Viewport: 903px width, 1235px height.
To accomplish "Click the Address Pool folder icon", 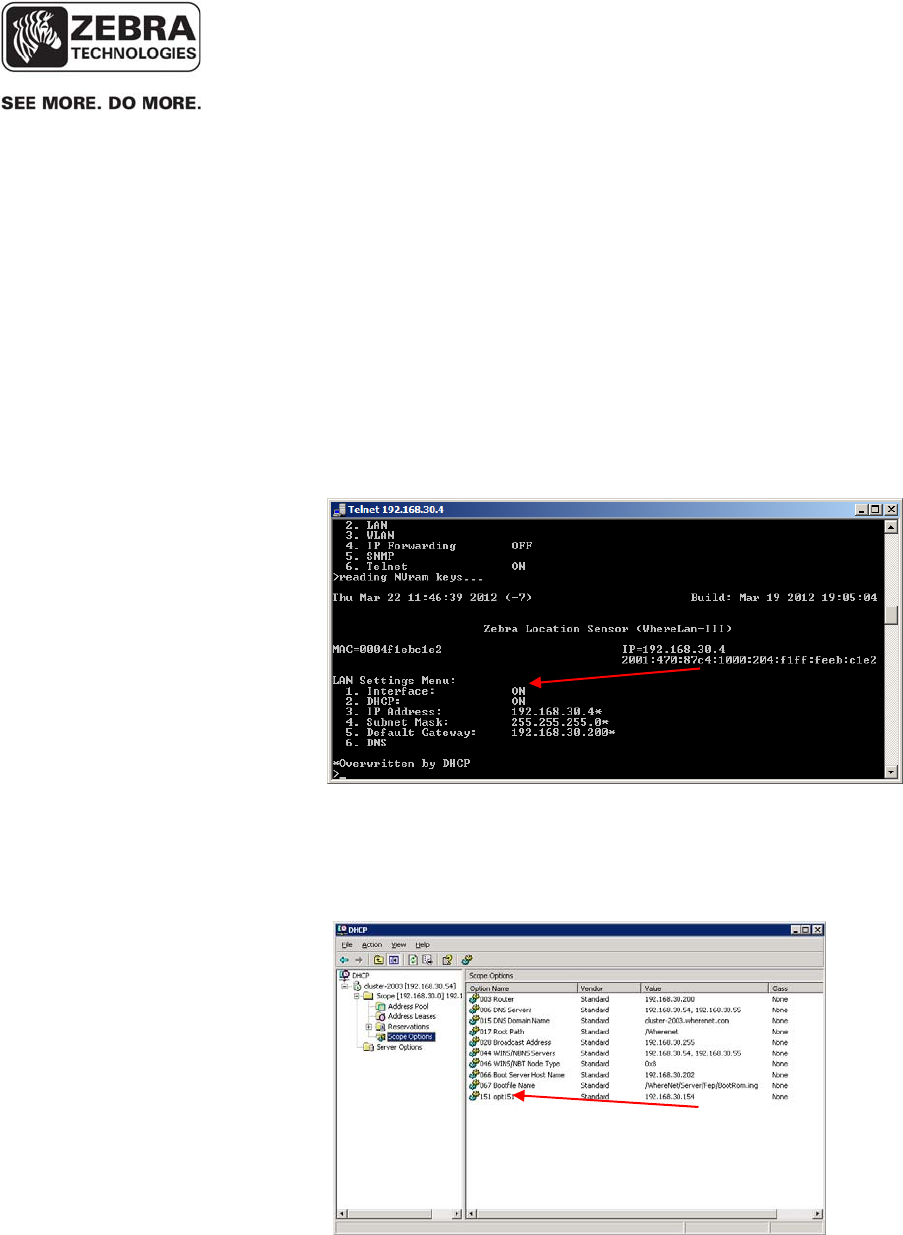I will point(380,1006).
